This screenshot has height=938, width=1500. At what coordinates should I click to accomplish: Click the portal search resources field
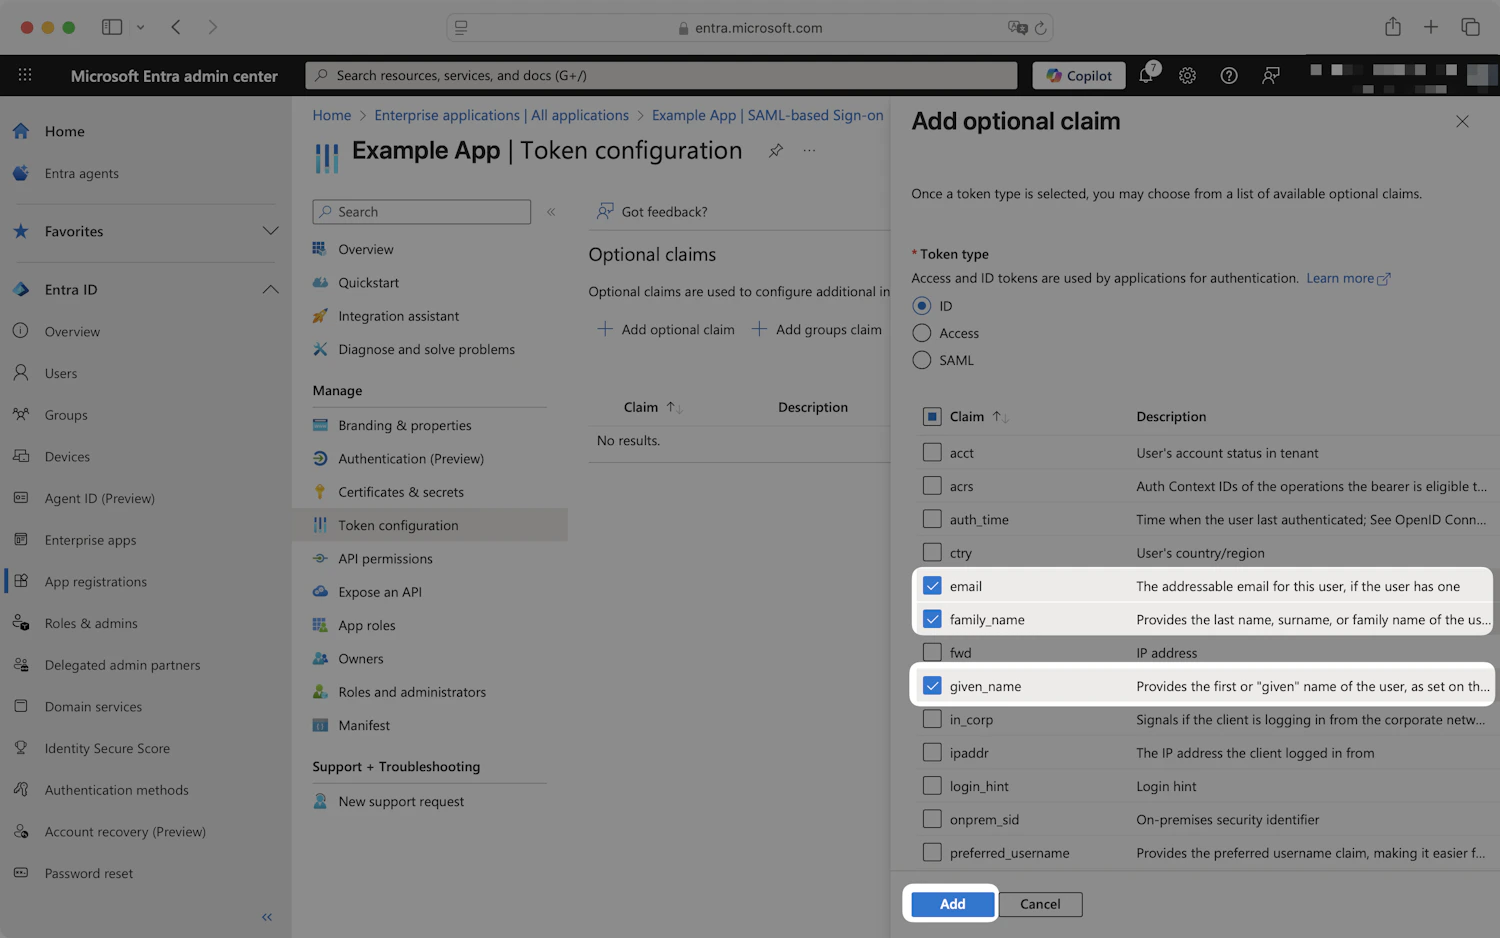(661, 75)
